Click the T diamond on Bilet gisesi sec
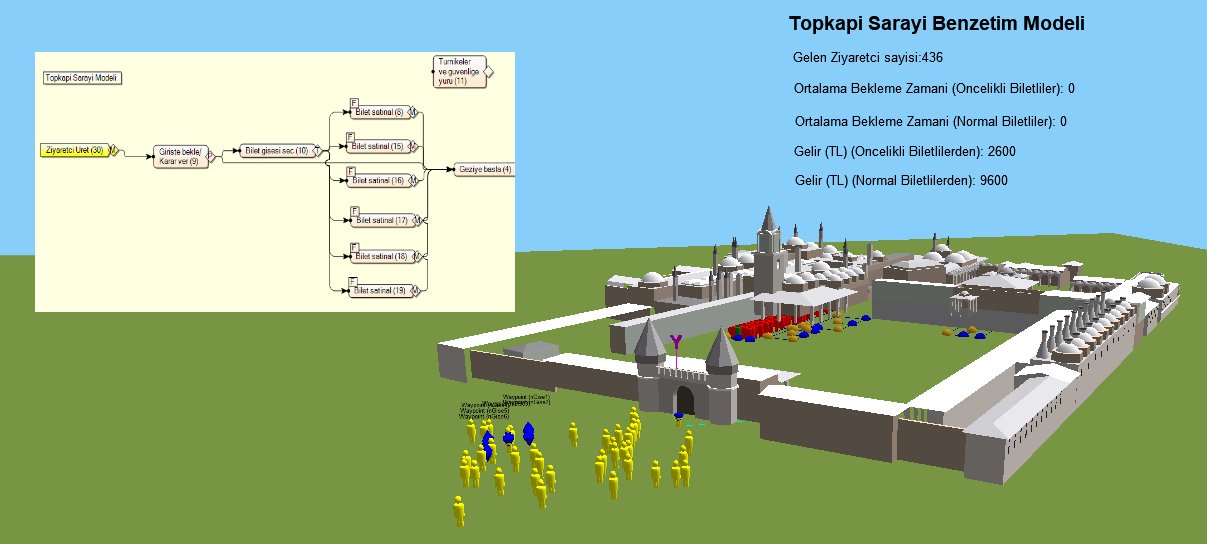 pos(318,151)
